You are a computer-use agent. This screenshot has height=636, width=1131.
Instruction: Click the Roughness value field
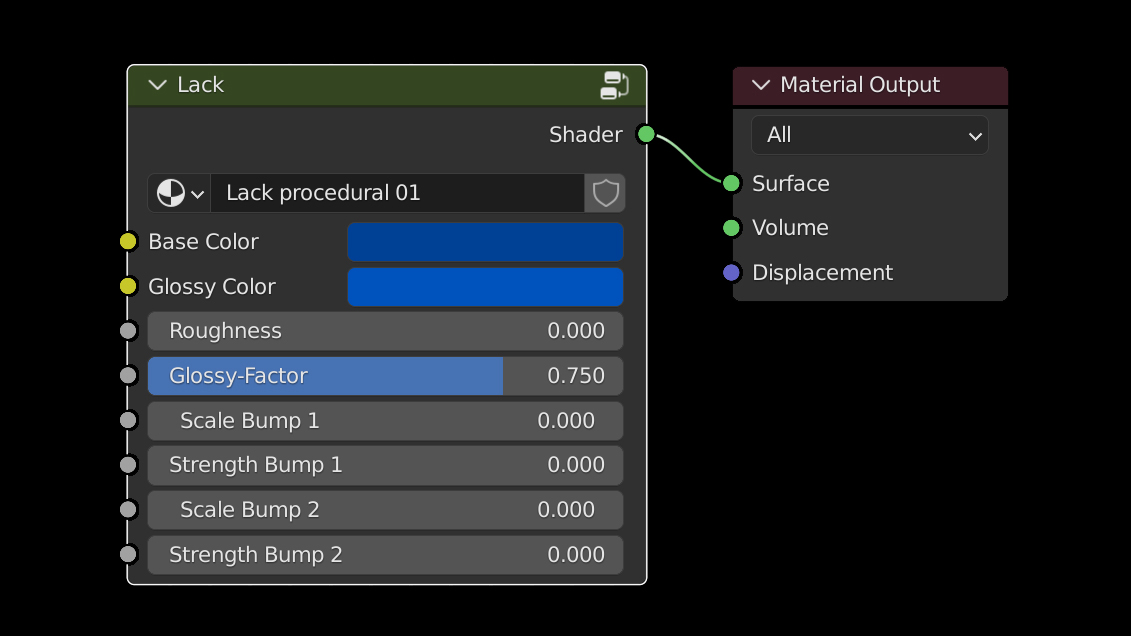point(385,331)
